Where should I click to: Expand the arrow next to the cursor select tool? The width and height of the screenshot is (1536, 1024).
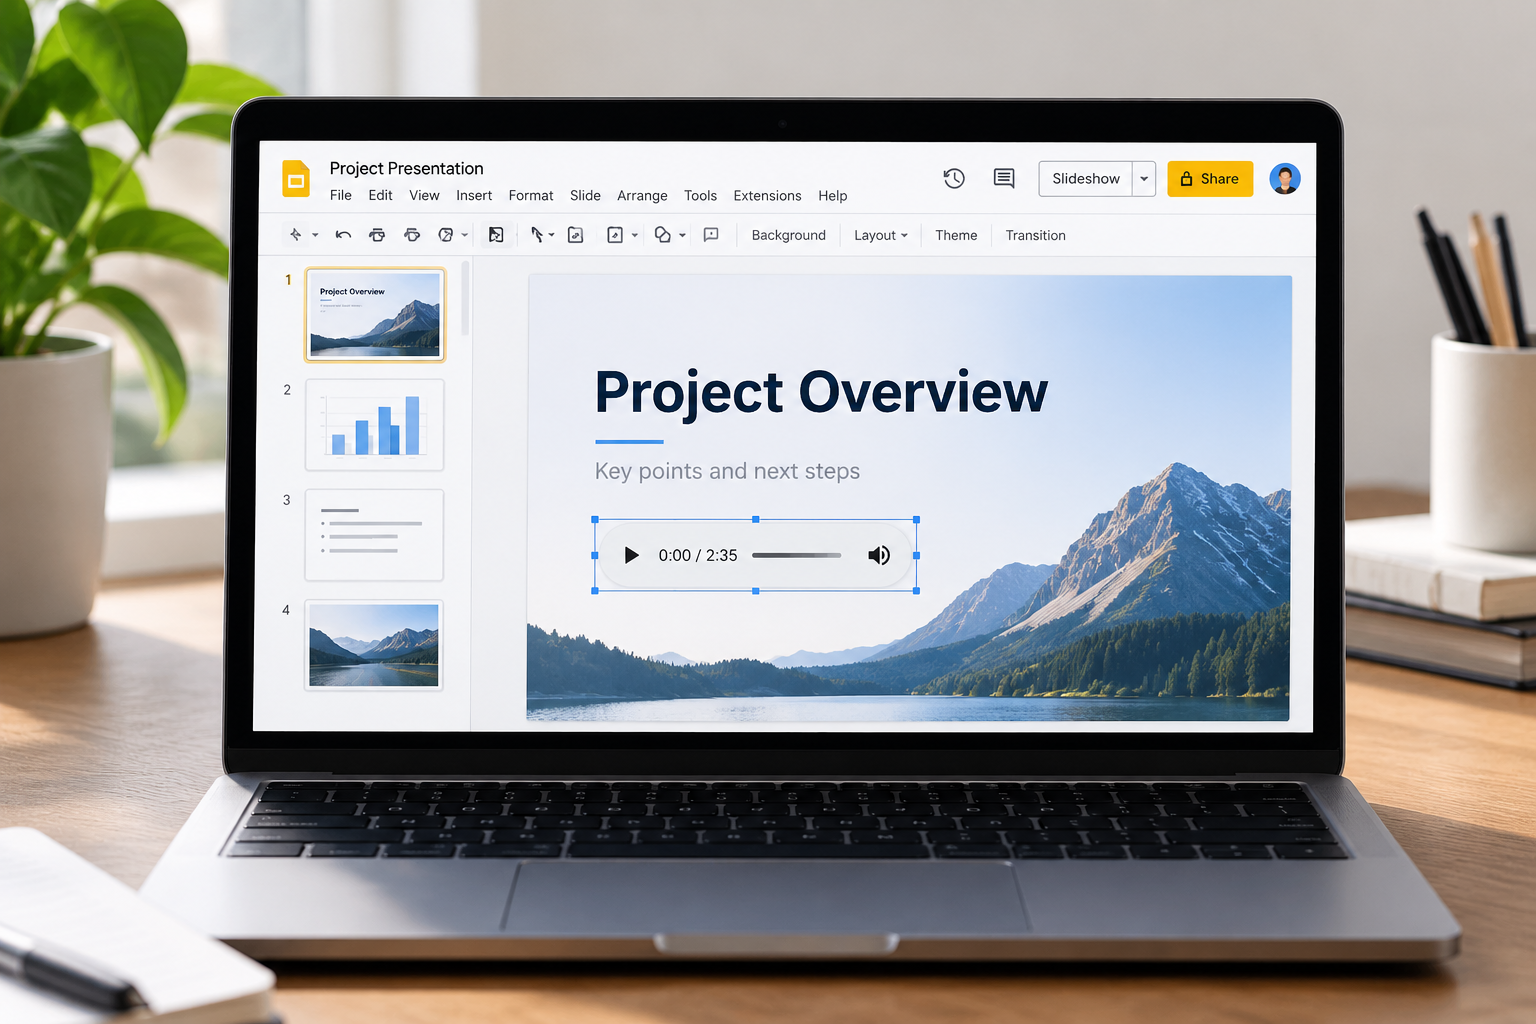click(551, 236)
